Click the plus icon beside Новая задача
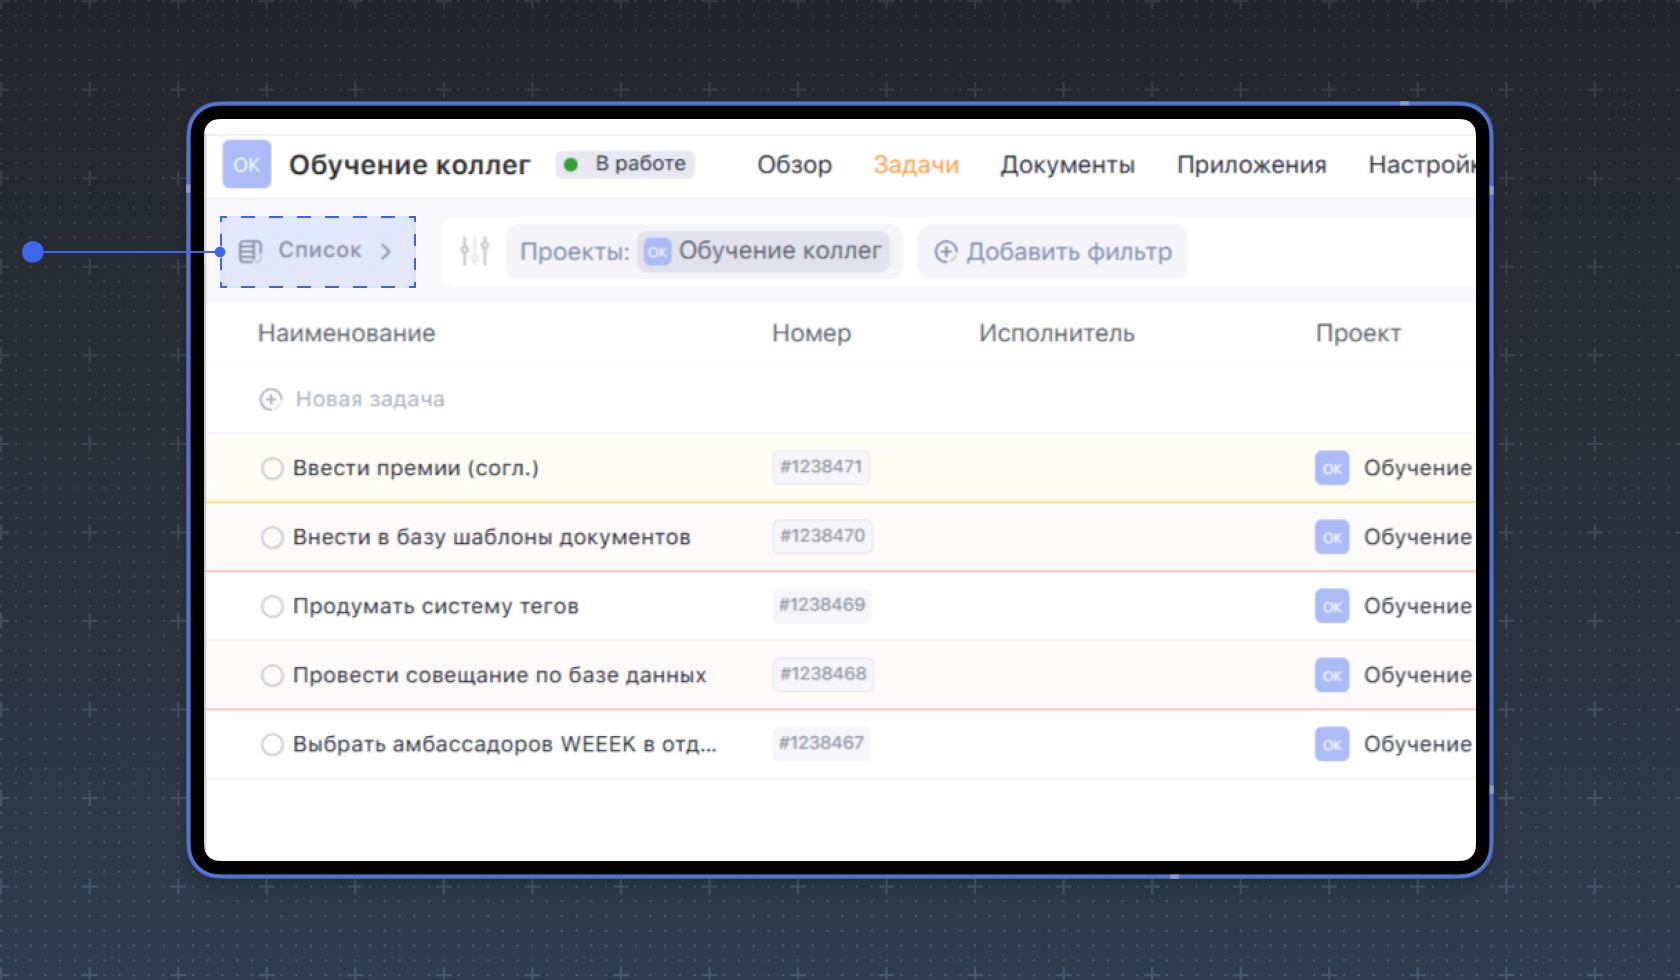 270,399
